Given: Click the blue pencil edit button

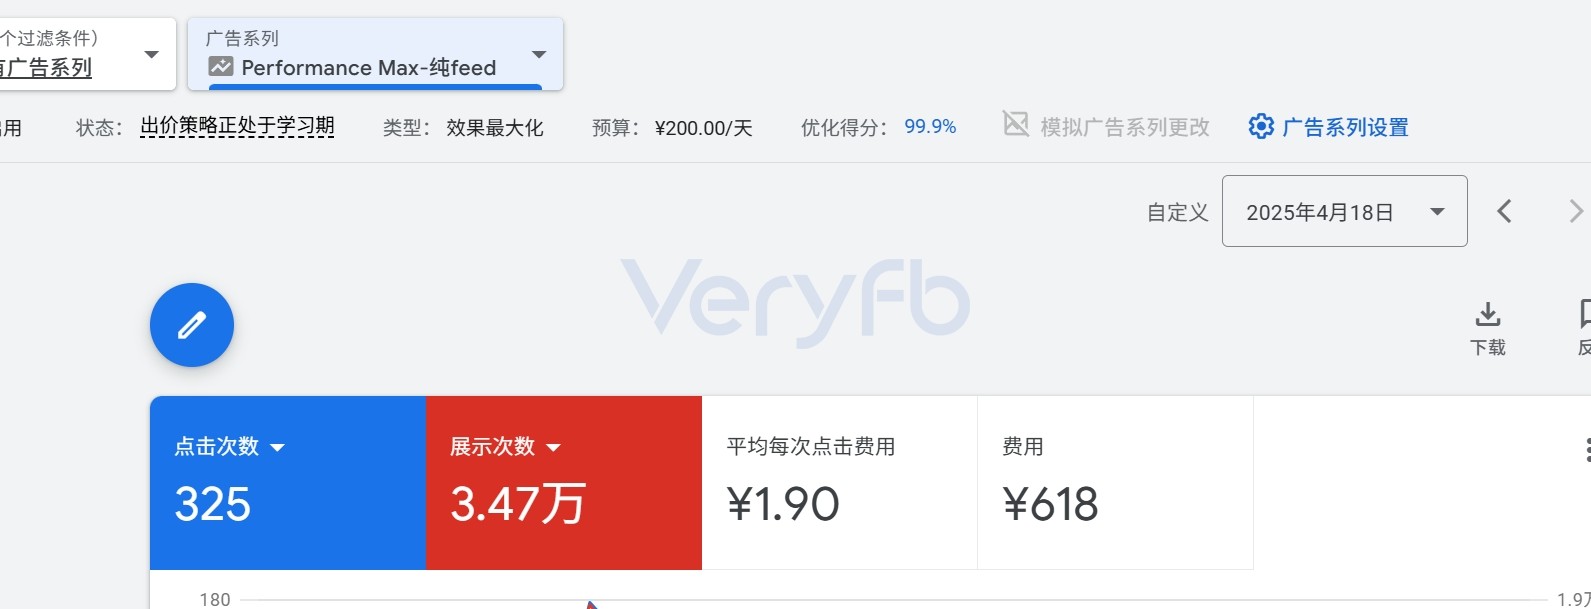Looking at the screenshot, I should [x=192, y=325].
